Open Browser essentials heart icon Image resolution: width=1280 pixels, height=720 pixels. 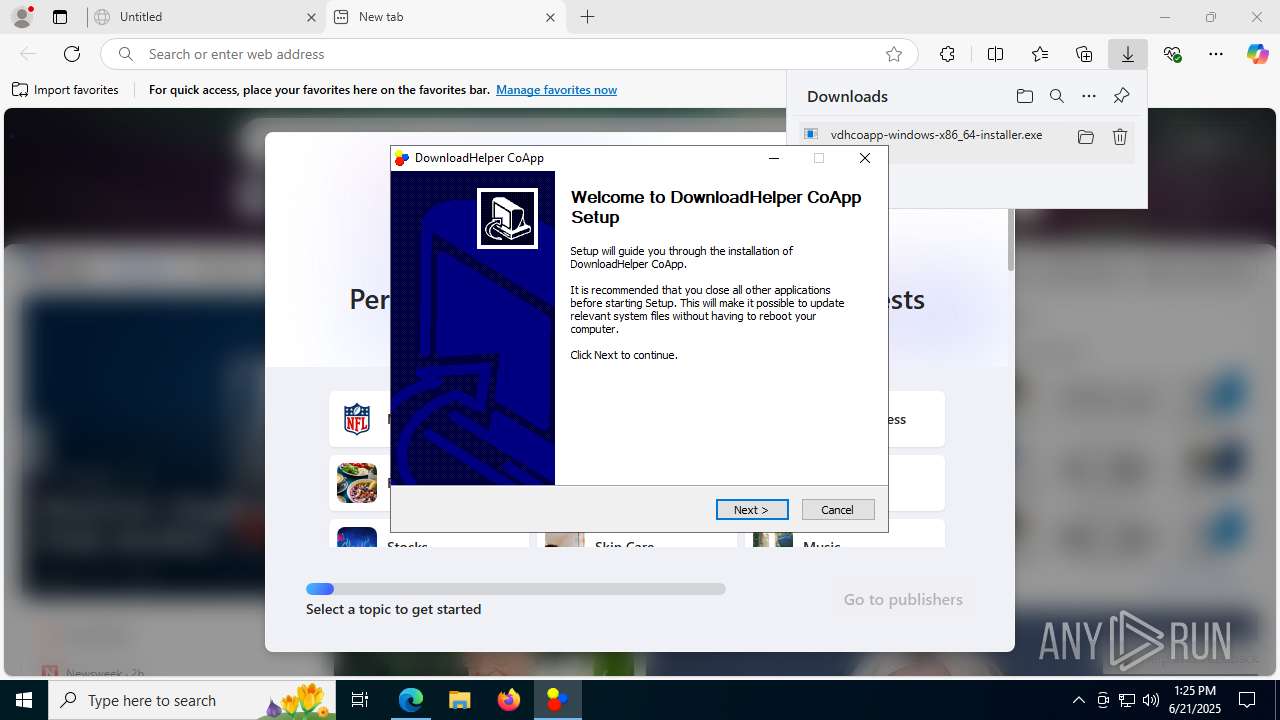[1172, 54]
